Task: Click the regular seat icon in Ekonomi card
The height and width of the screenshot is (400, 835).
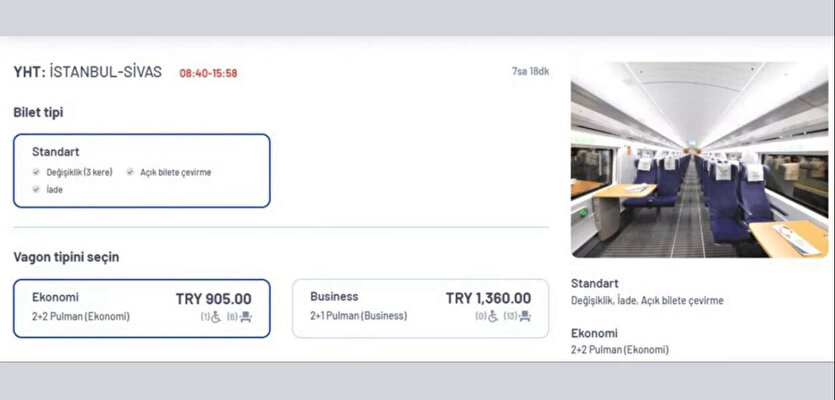Action: click(245, 317)
